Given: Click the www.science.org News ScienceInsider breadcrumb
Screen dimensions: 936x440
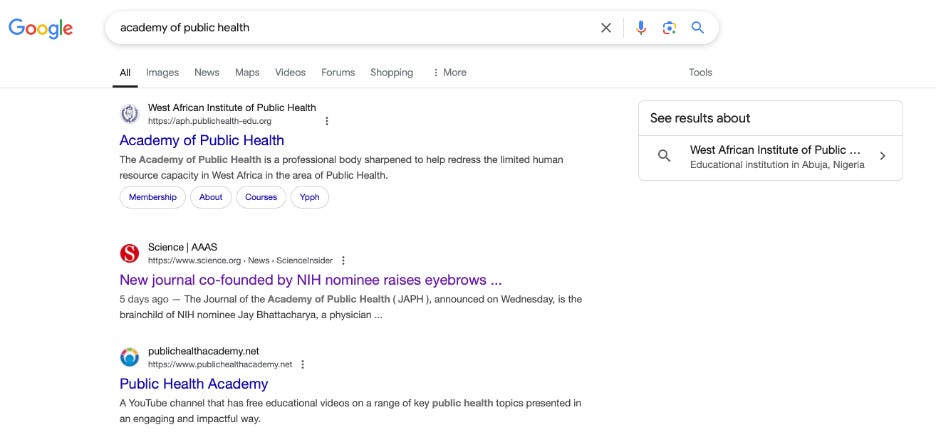Looking at the screenshot, I should pyautogui.click(x=240, y=261).
